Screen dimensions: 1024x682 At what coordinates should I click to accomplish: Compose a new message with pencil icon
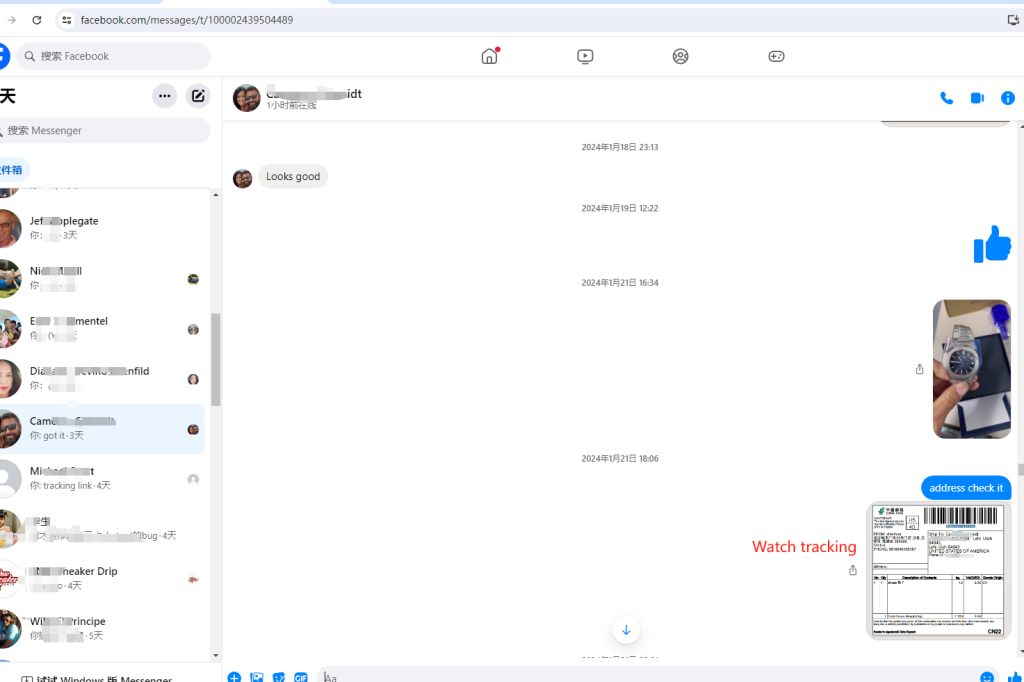click(x=198, y=96)
